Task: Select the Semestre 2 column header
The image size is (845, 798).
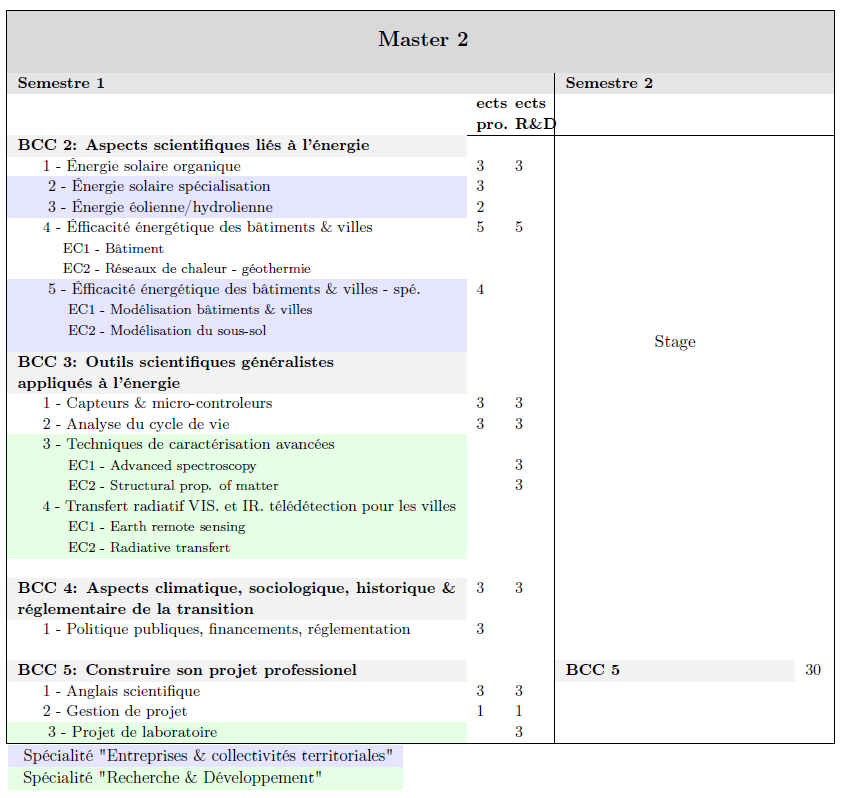Action: tap(609, 83)
